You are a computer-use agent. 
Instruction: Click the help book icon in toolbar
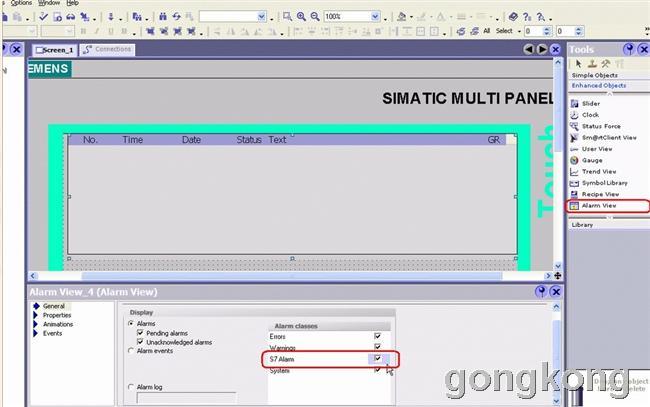[513, 17]
